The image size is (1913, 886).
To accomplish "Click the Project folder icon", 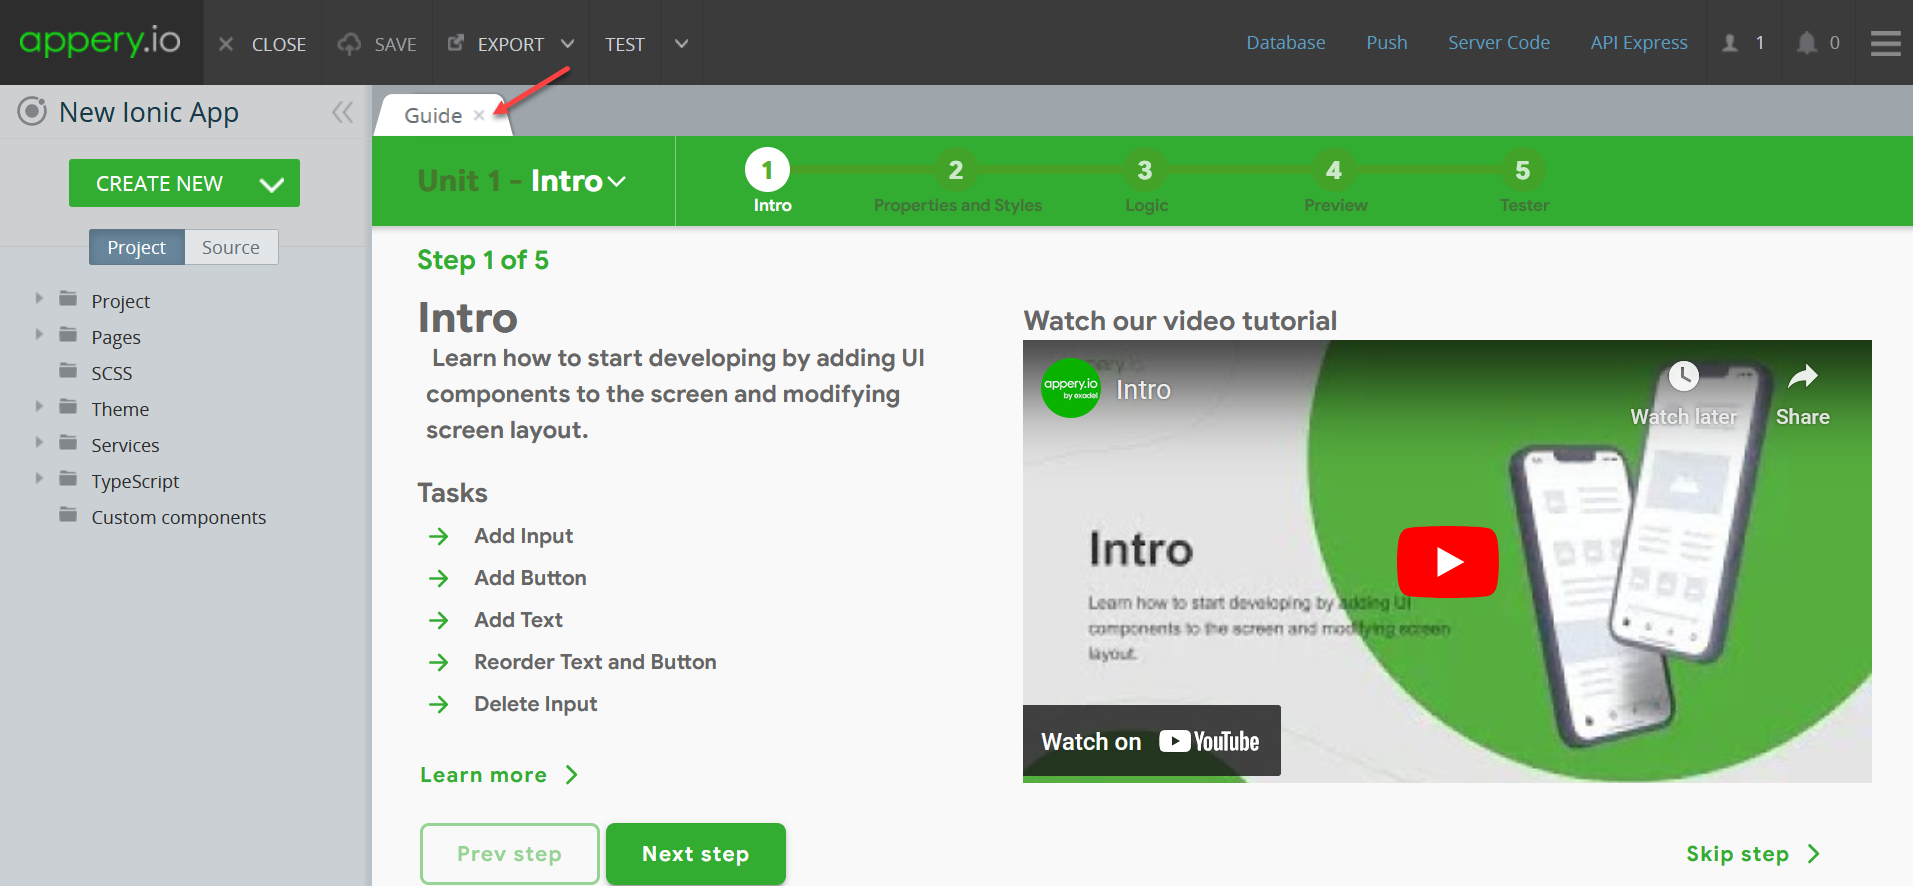I will [x=68, y=299].
